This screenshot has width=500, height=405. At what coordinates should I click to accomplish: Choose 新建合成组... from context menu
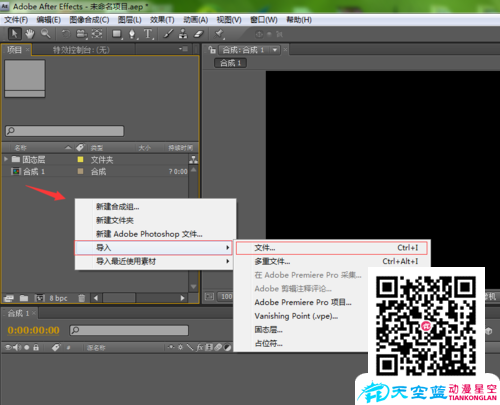[x=117, y=207]
